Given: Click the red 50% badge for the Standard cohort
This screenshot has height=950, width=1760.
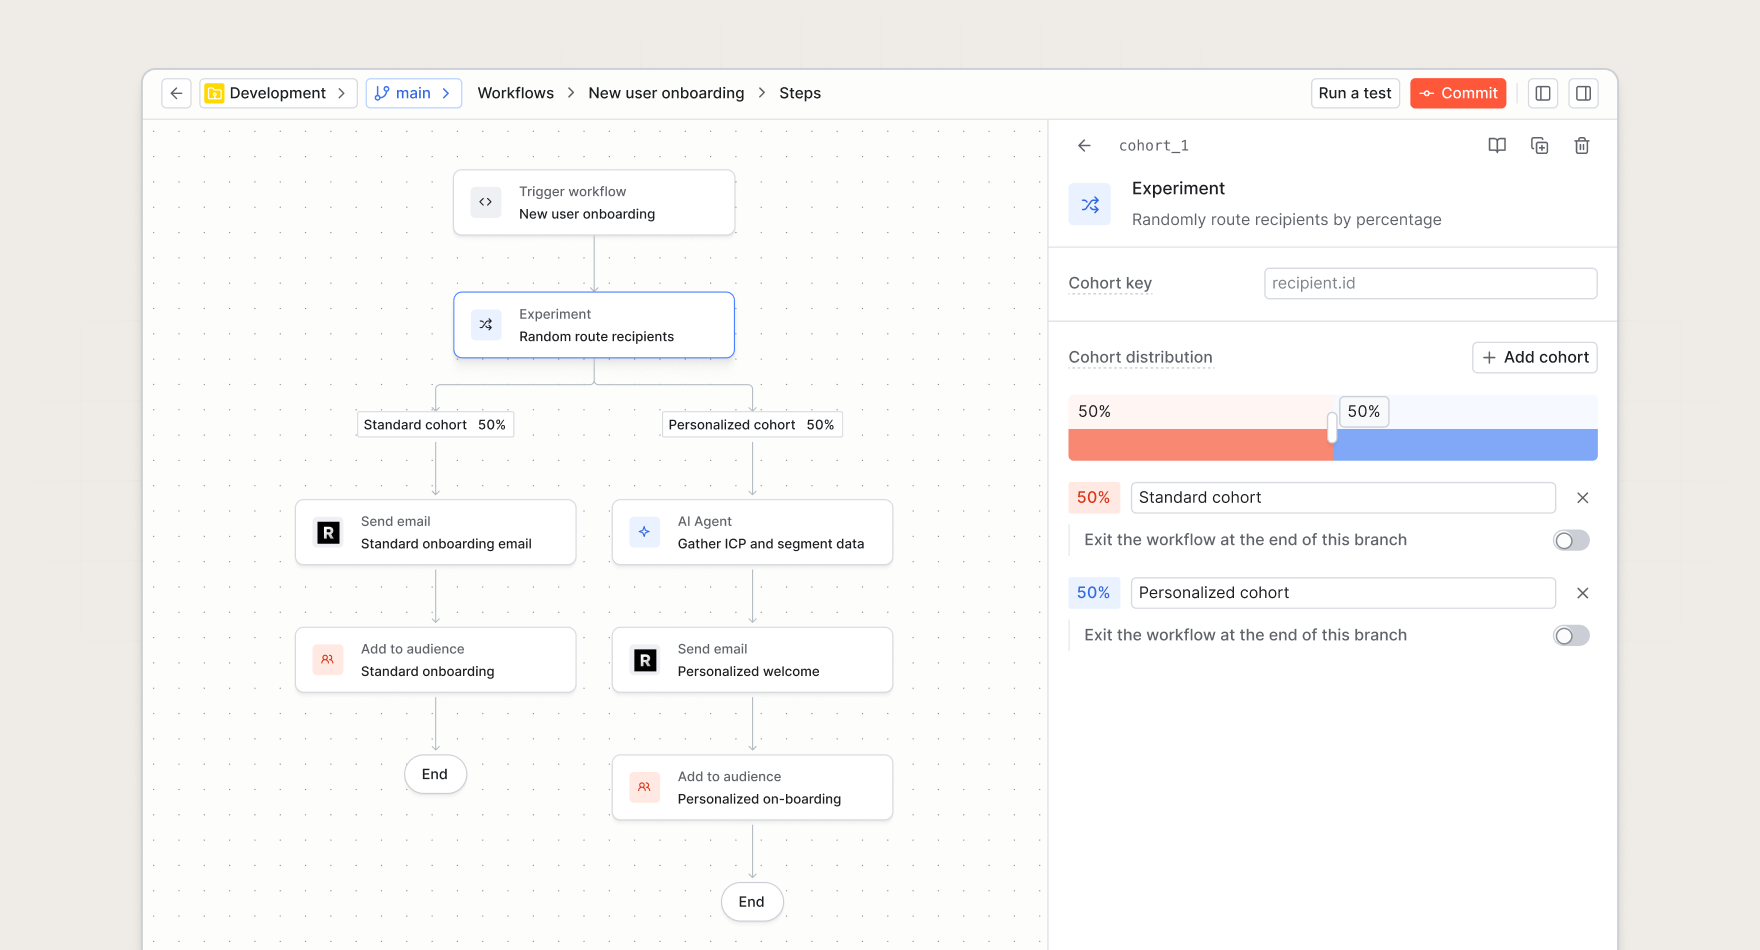Looking at the screenshot, I should click(1093, 498).
